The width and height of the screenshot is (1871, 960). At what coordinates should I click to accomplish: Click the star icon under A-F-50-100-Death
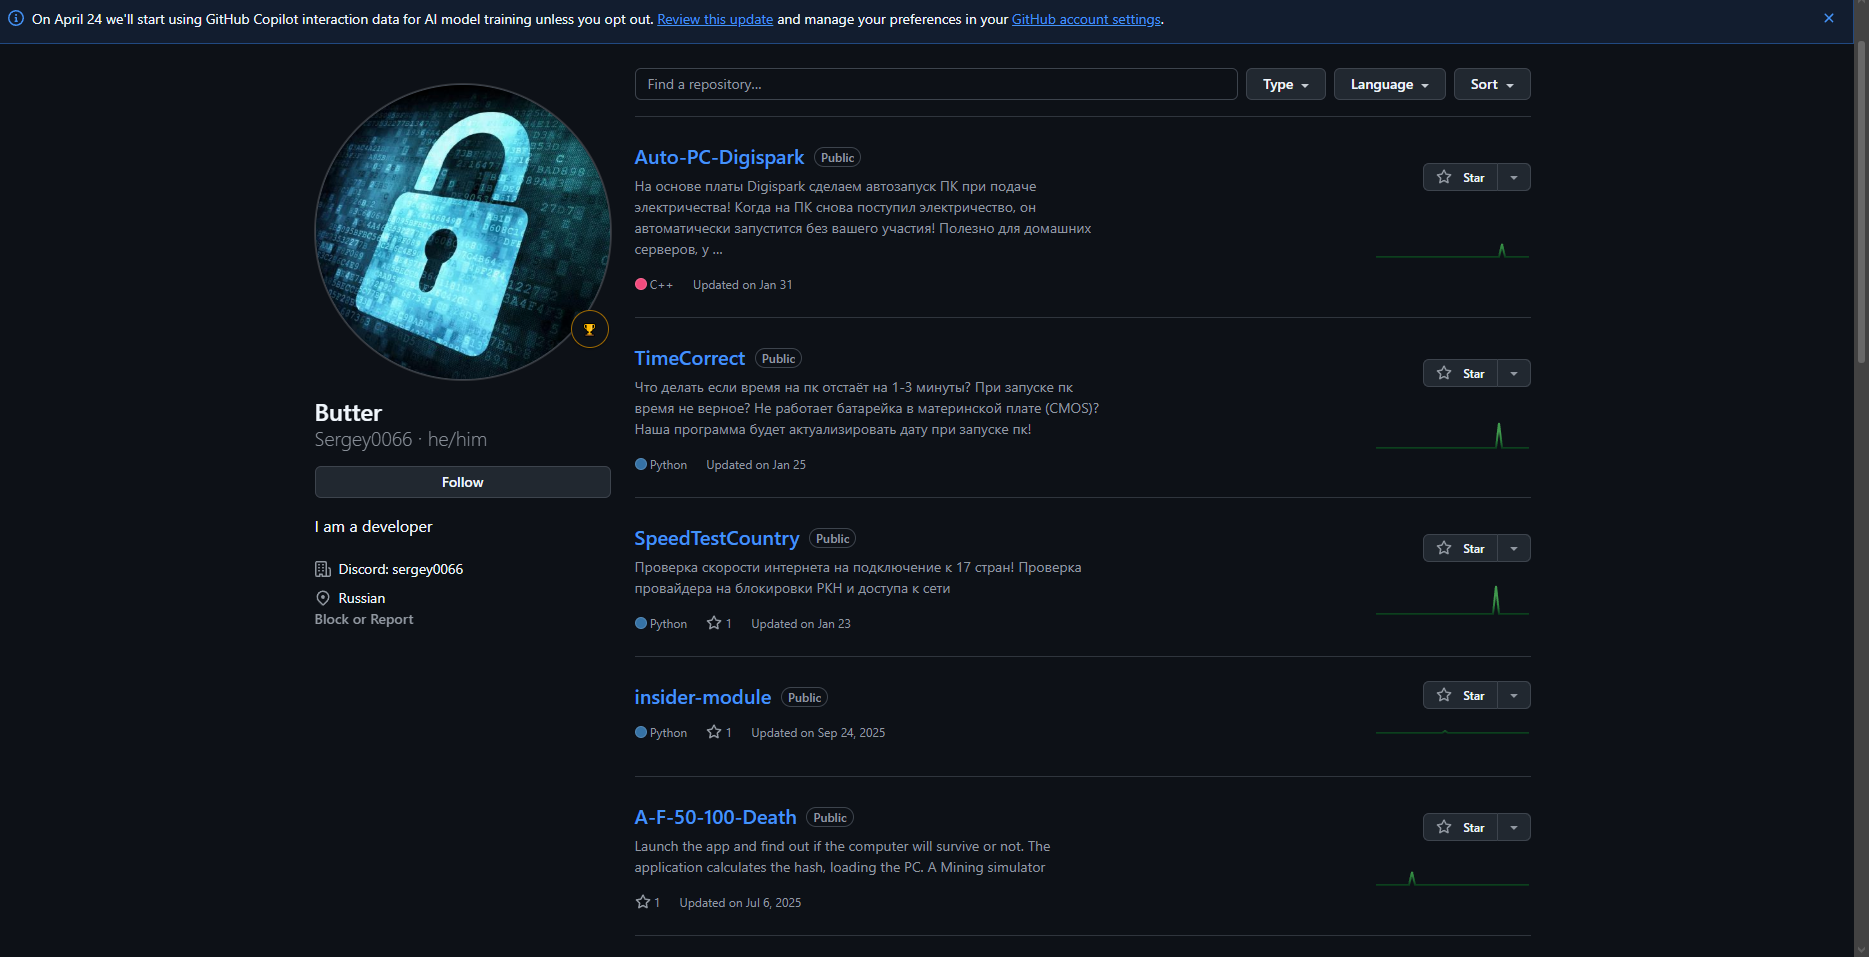(643, 901)
